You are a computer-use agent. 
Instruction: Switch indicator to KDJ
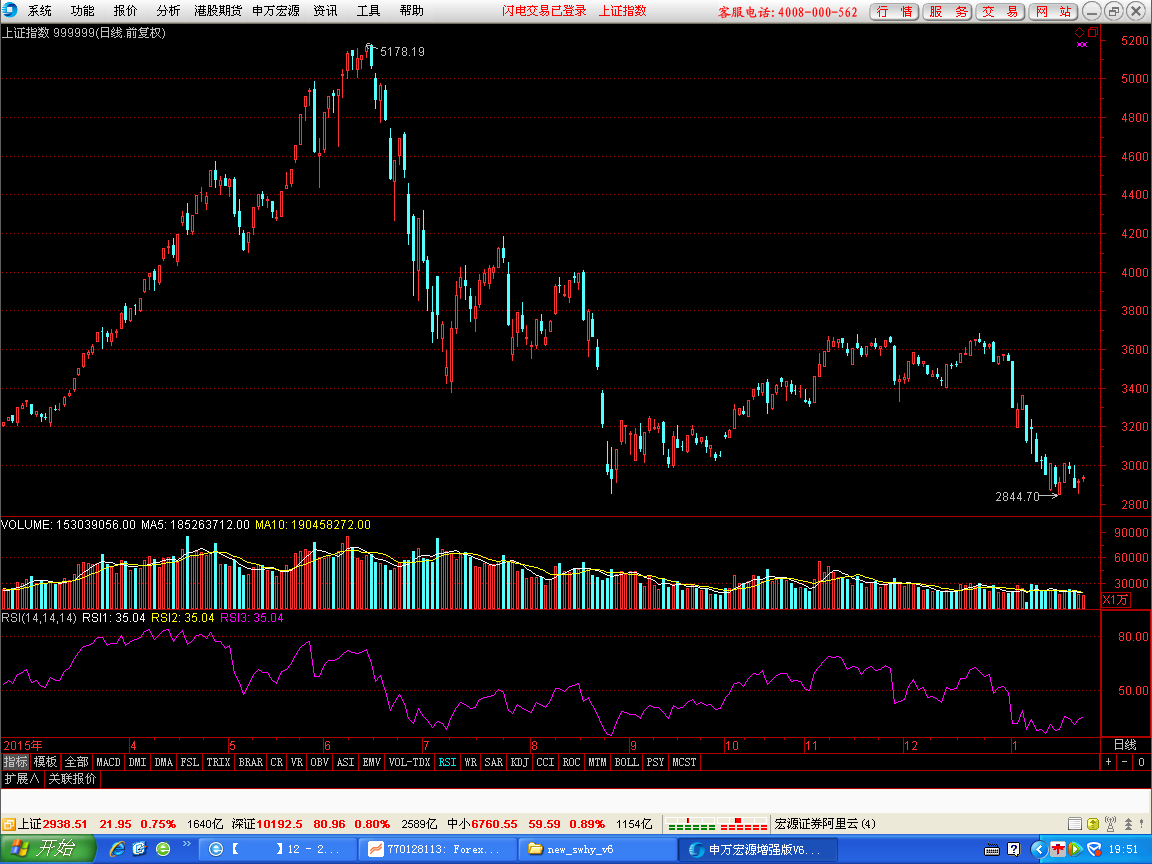[x=519, y=762]
